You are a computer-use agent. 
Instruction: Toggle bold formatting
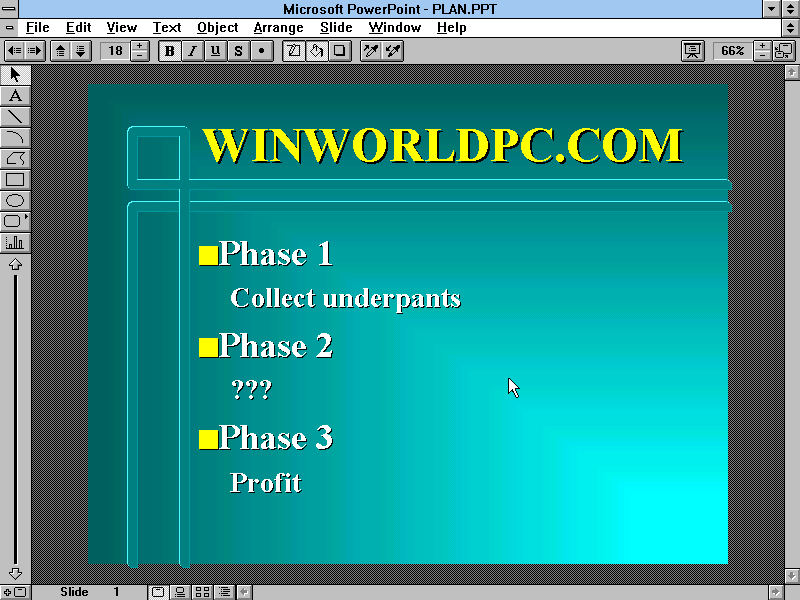(x=170, y=50)
